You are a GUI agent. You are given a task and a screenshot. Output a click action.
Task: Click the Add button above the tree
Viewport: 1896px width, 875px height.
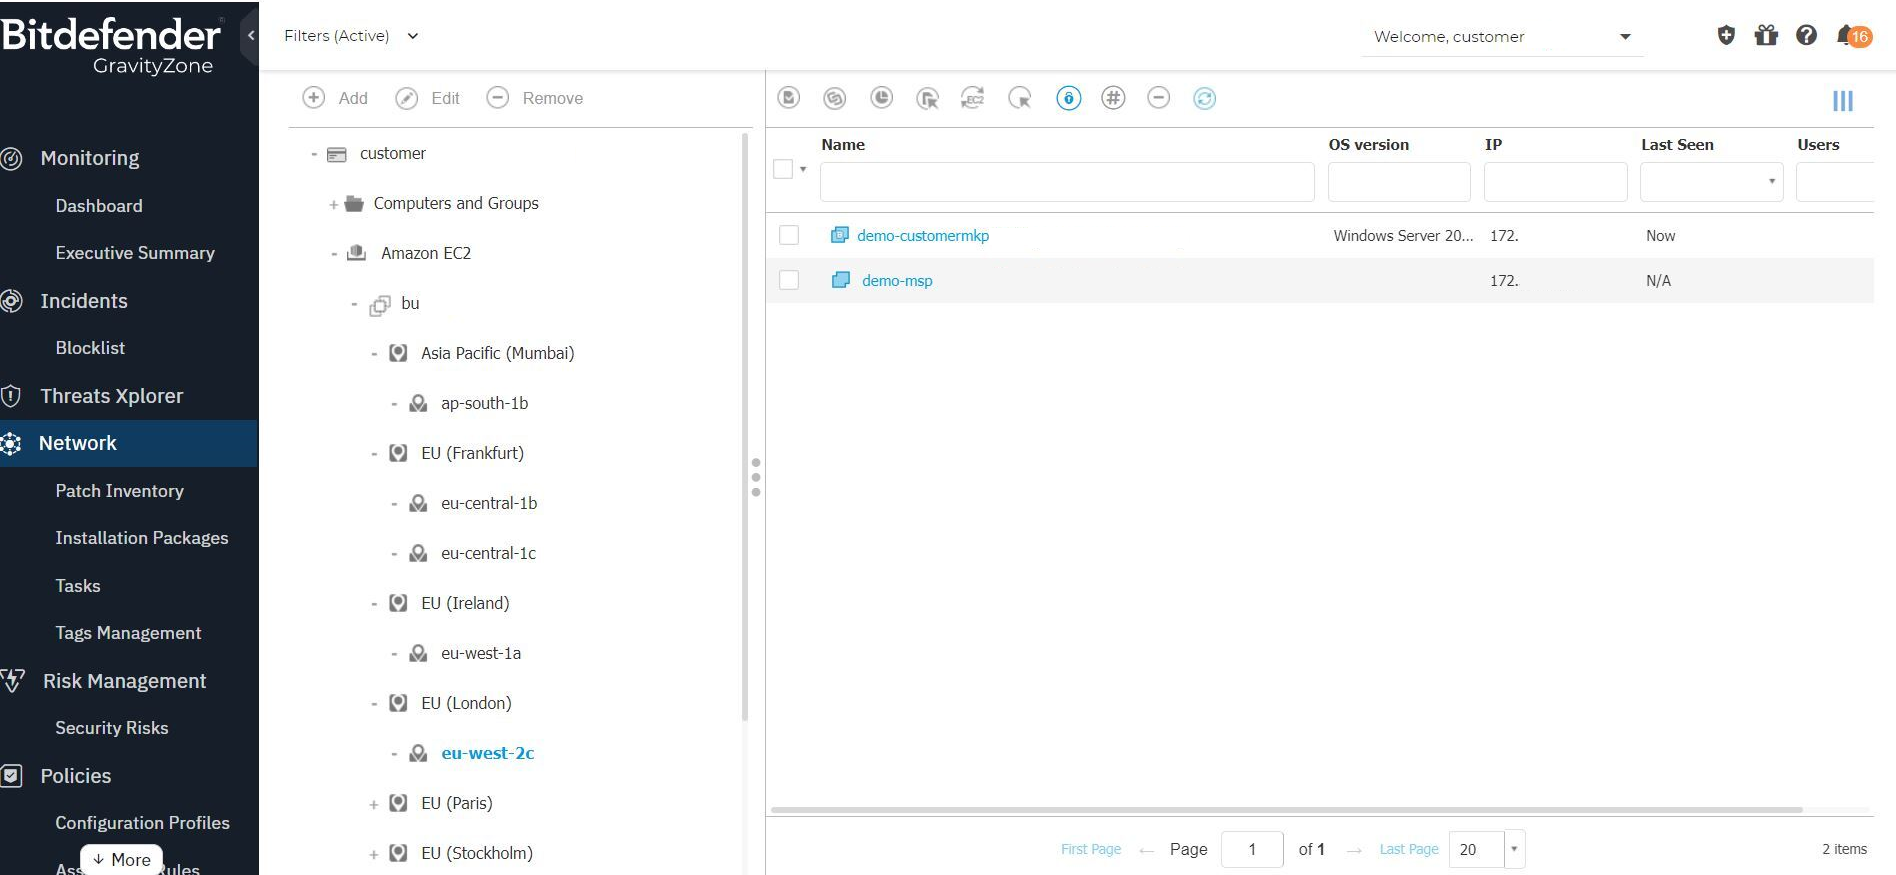[336, 98]
